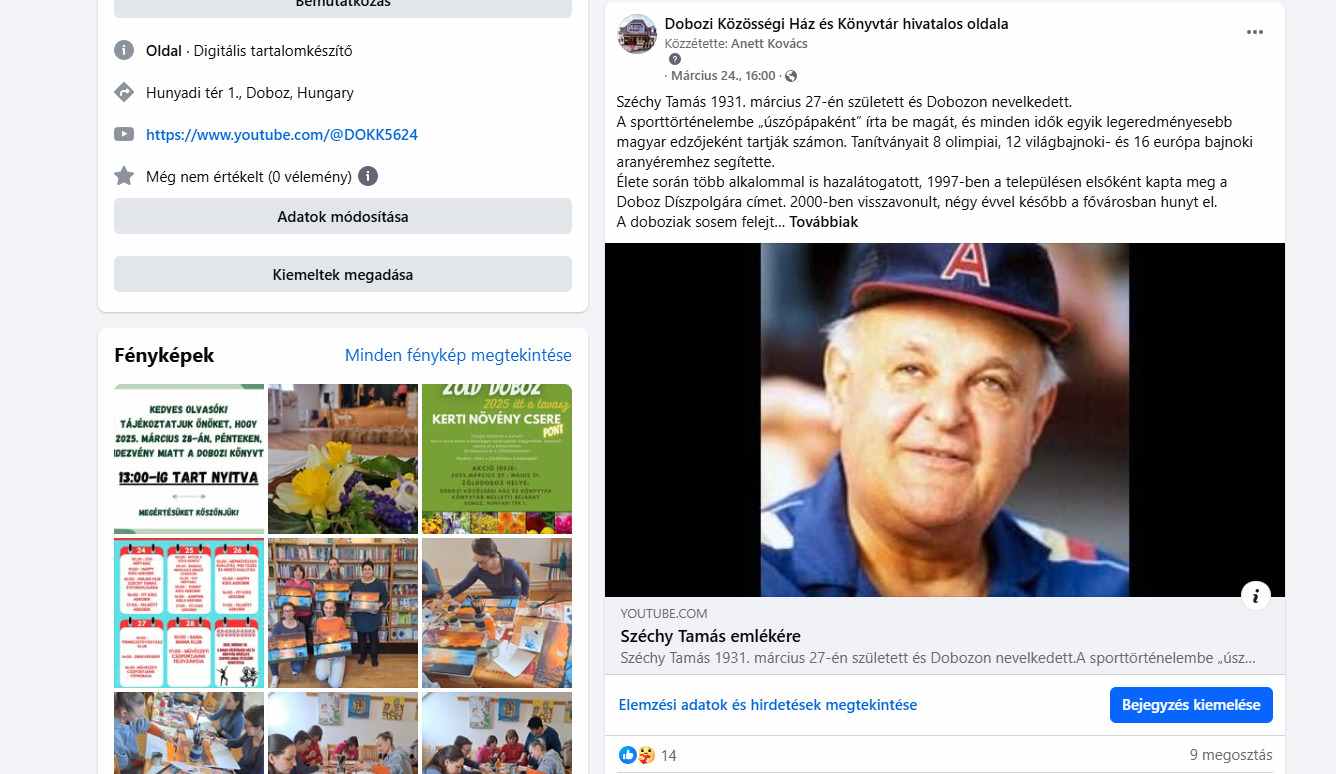Click the like reaction icon on the post

coord(627,755)
